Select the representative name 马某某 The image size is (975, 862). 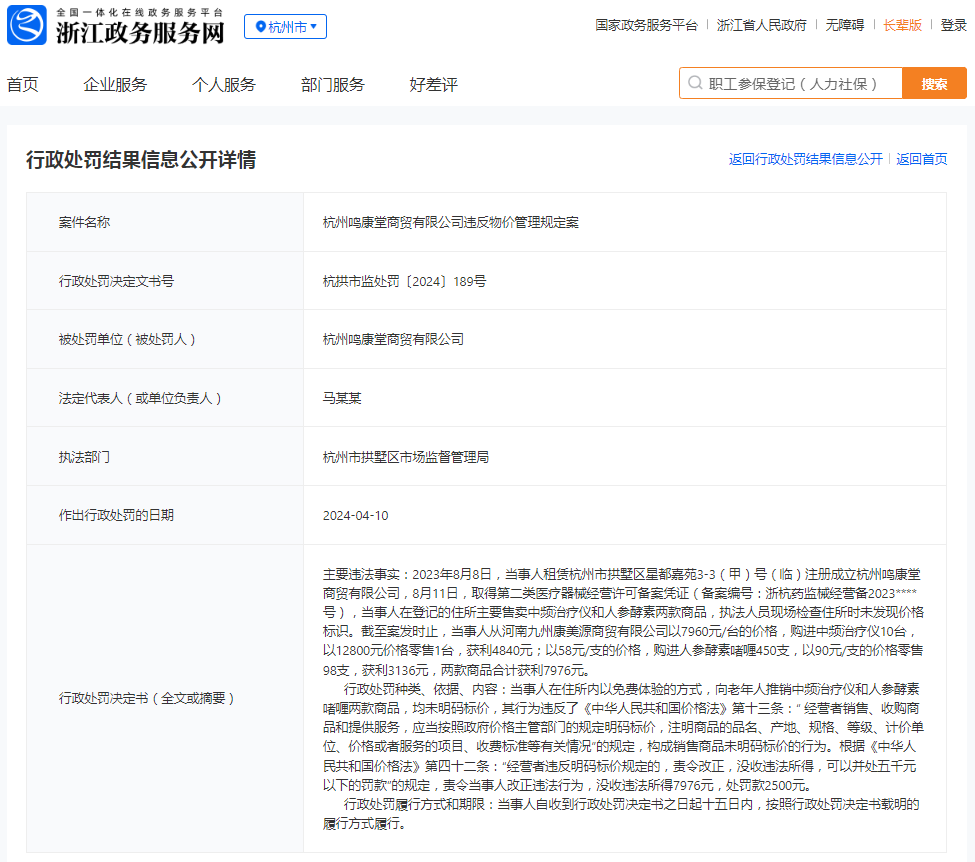click(x=342, y=398)
